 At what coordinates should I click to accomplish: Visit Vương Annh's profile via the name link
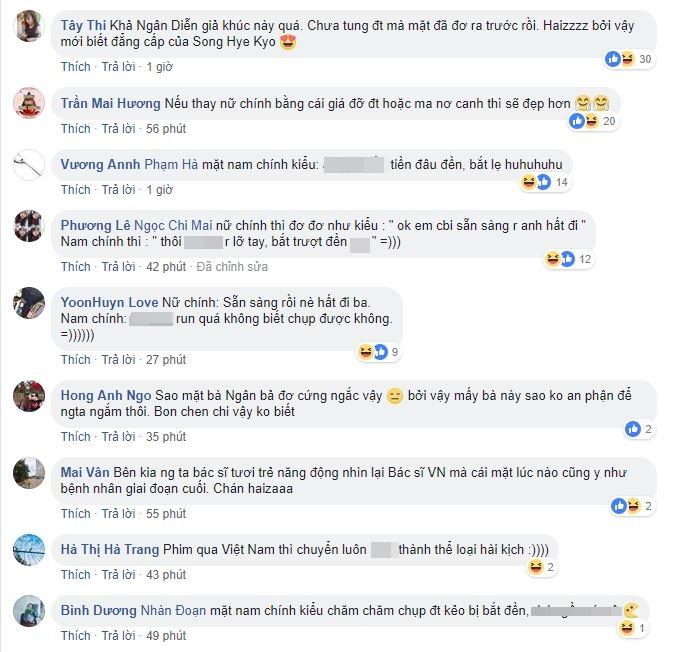tap(100, 165)
